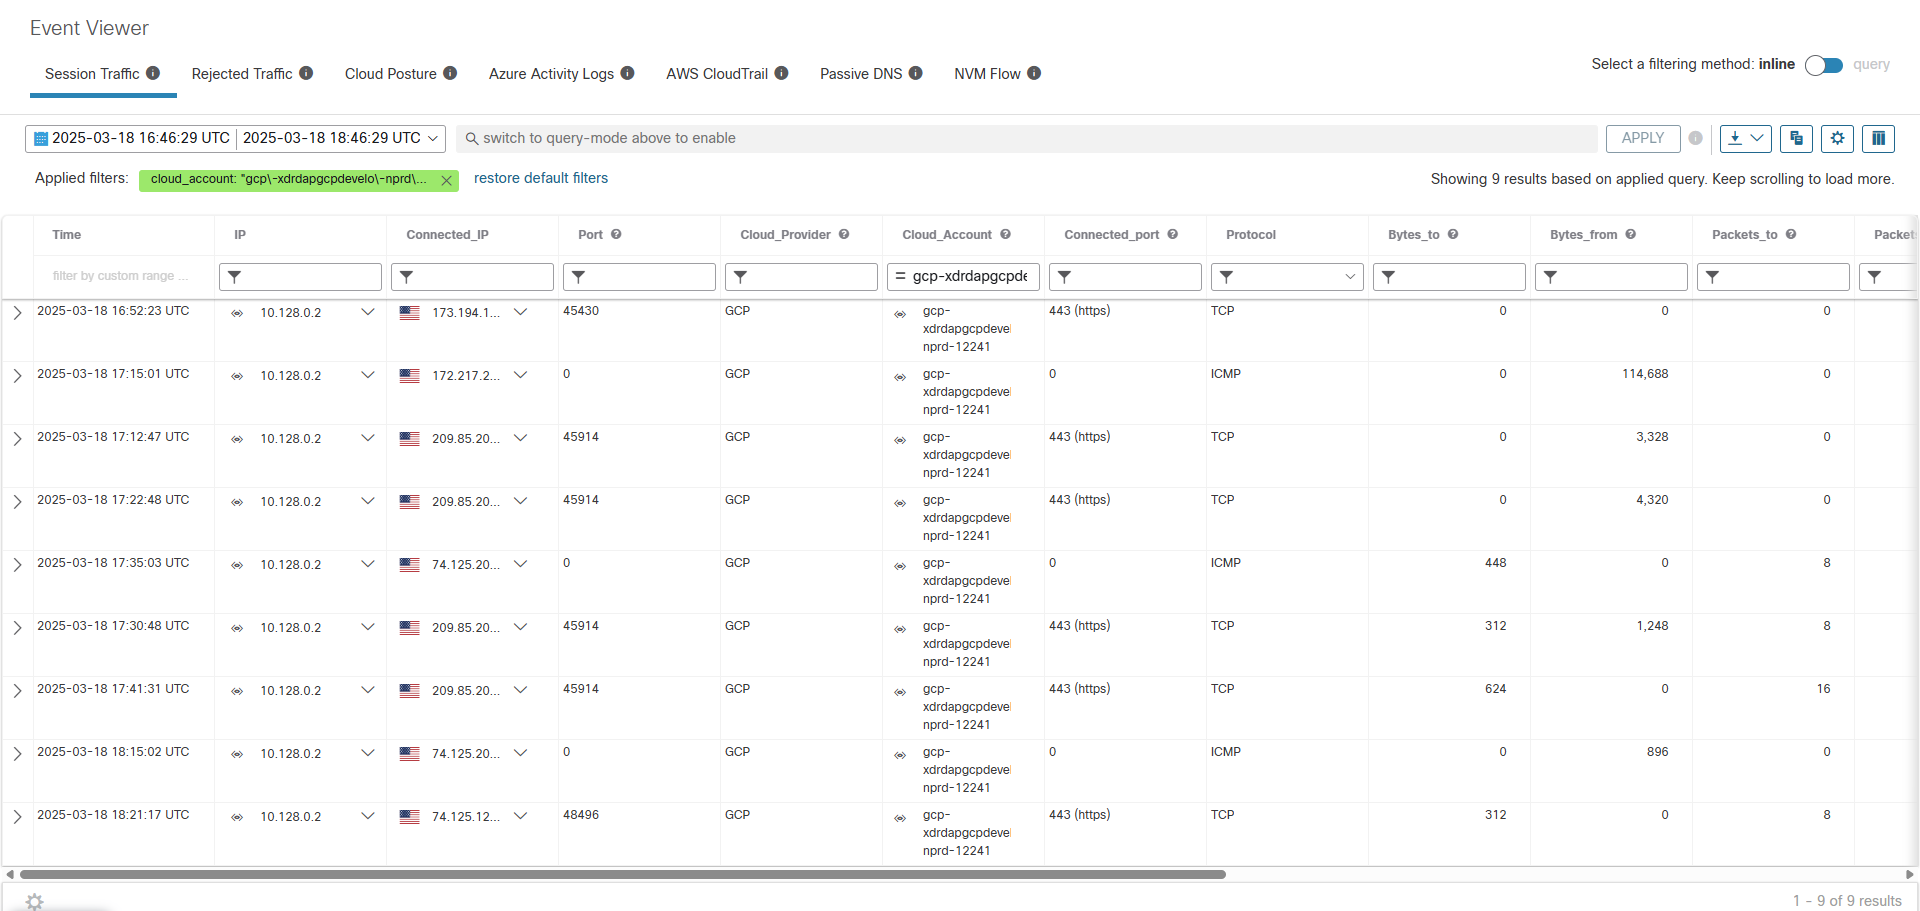The width and height of the screenshot is (1920, 911).
Task: Open the Passive DNS tab
Action: point(861,74)
